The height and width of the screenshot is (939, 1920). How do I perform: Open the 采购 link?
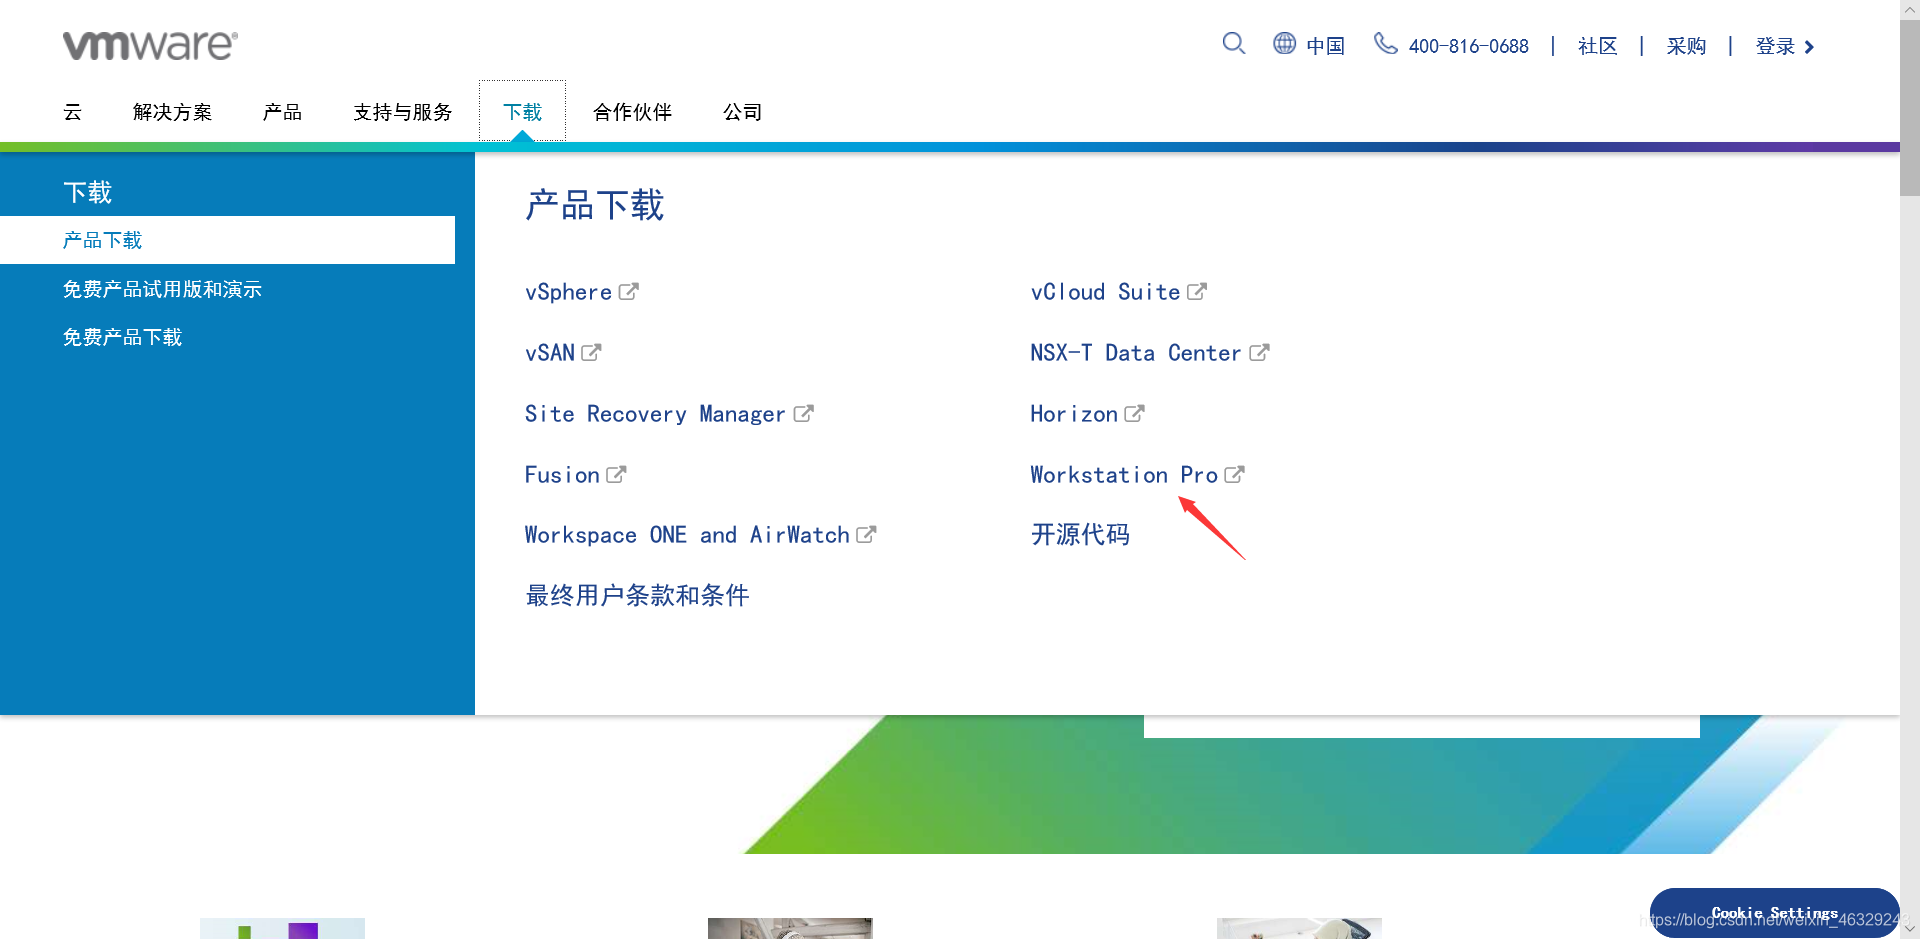click(x=1686, y=46)
